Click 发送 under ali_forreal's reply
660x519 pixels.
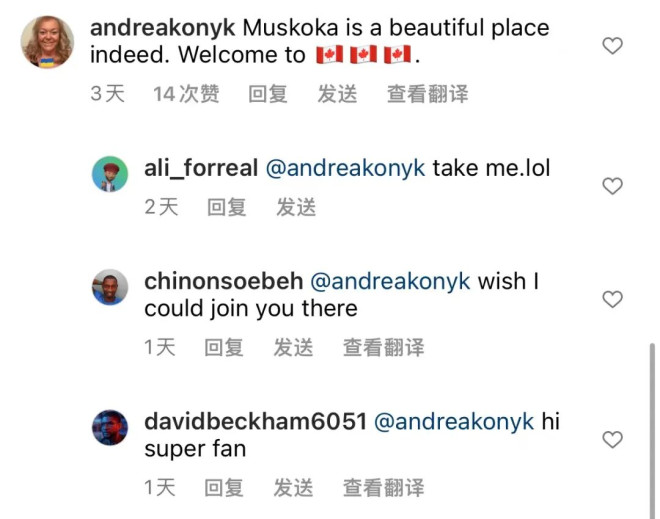coord(296,207)
